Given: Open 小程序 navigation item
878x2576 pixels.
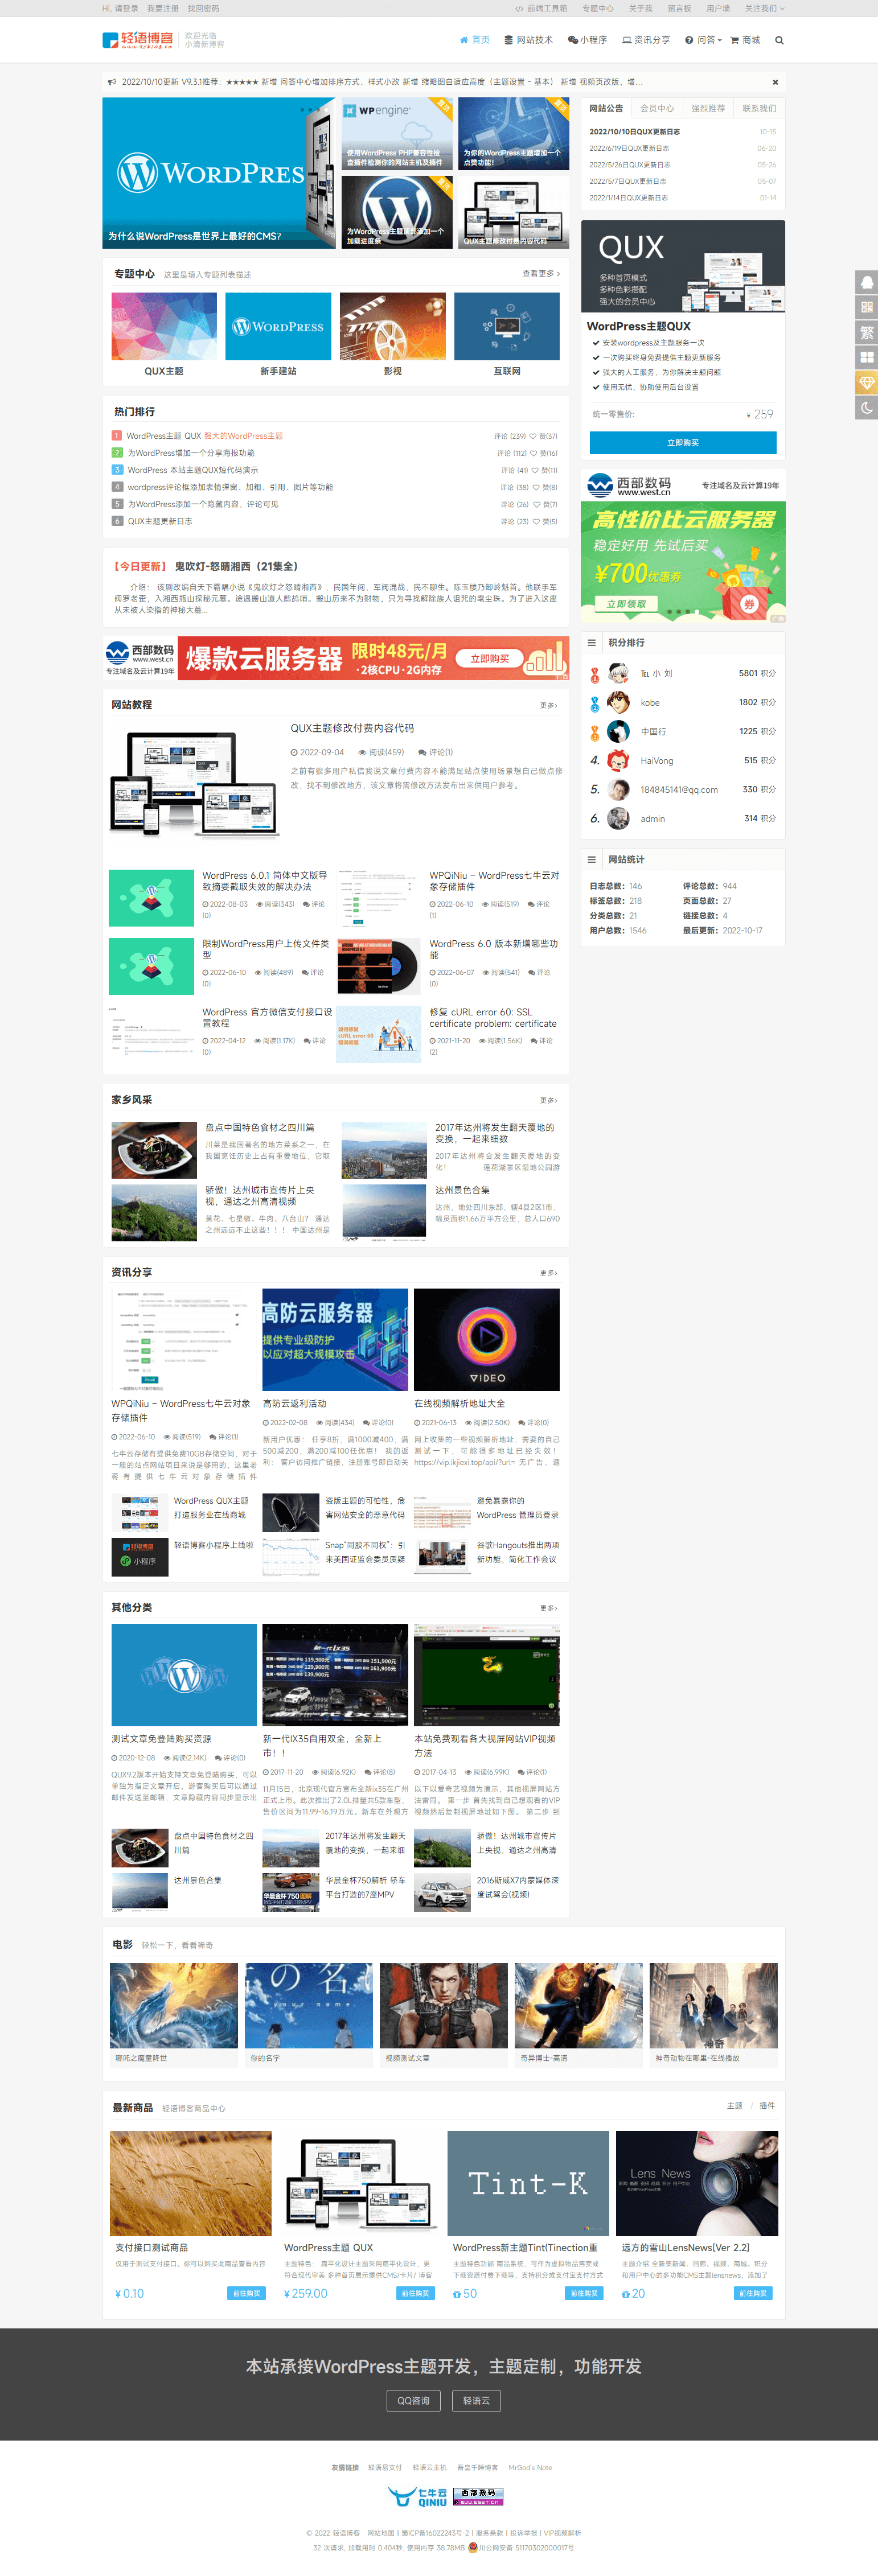Looking at the screenshot, I should click(587, 40).
